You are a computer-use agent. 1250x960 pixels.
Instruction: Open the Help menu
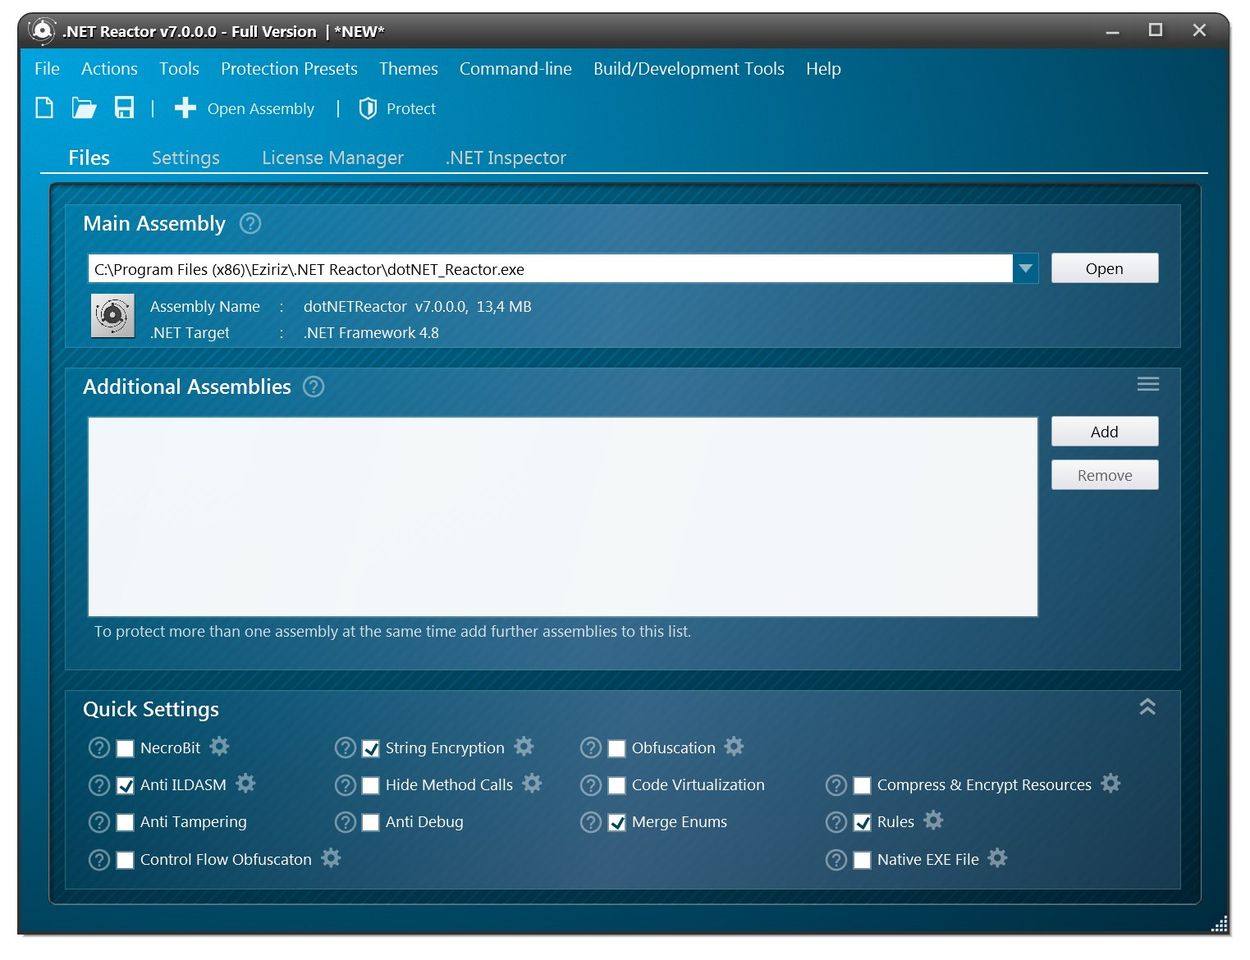823,68
